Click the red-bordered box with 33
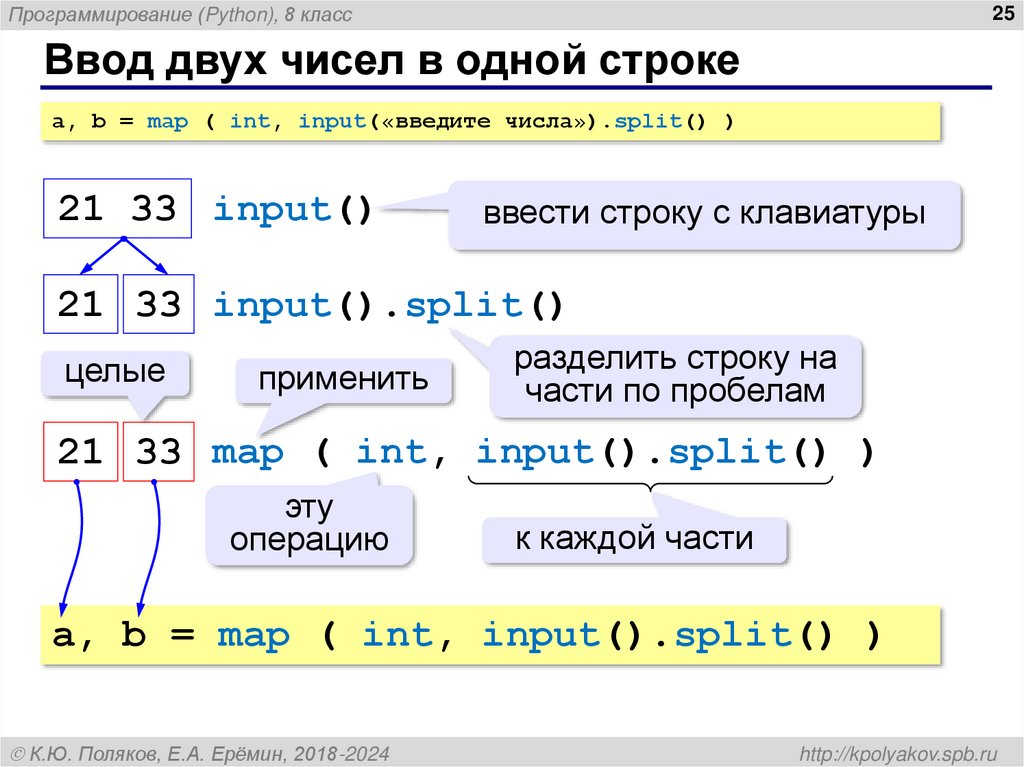 point(159,451)
